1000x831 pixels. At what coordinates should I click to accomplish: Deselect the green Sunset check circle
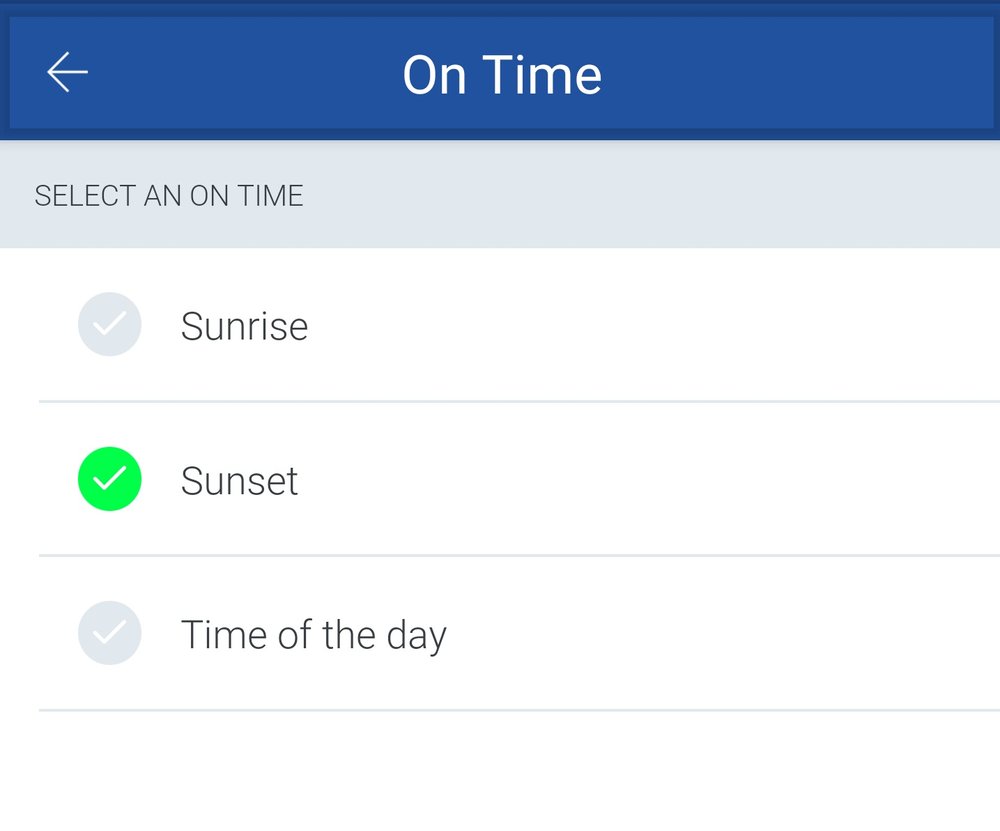pyautogui.click(x=110, y=478)
